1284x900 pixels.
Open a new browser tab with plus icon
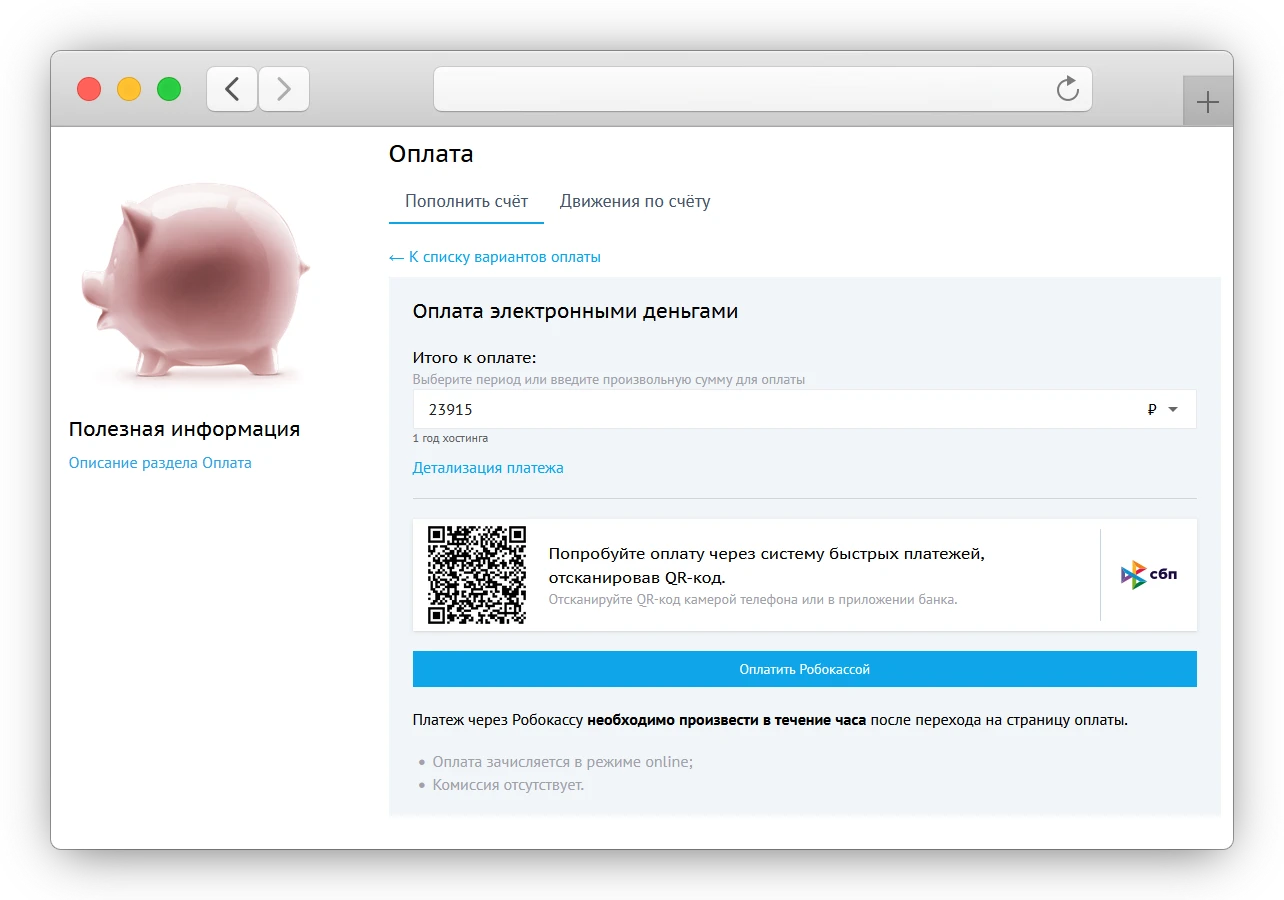(x=1208, y=100)
